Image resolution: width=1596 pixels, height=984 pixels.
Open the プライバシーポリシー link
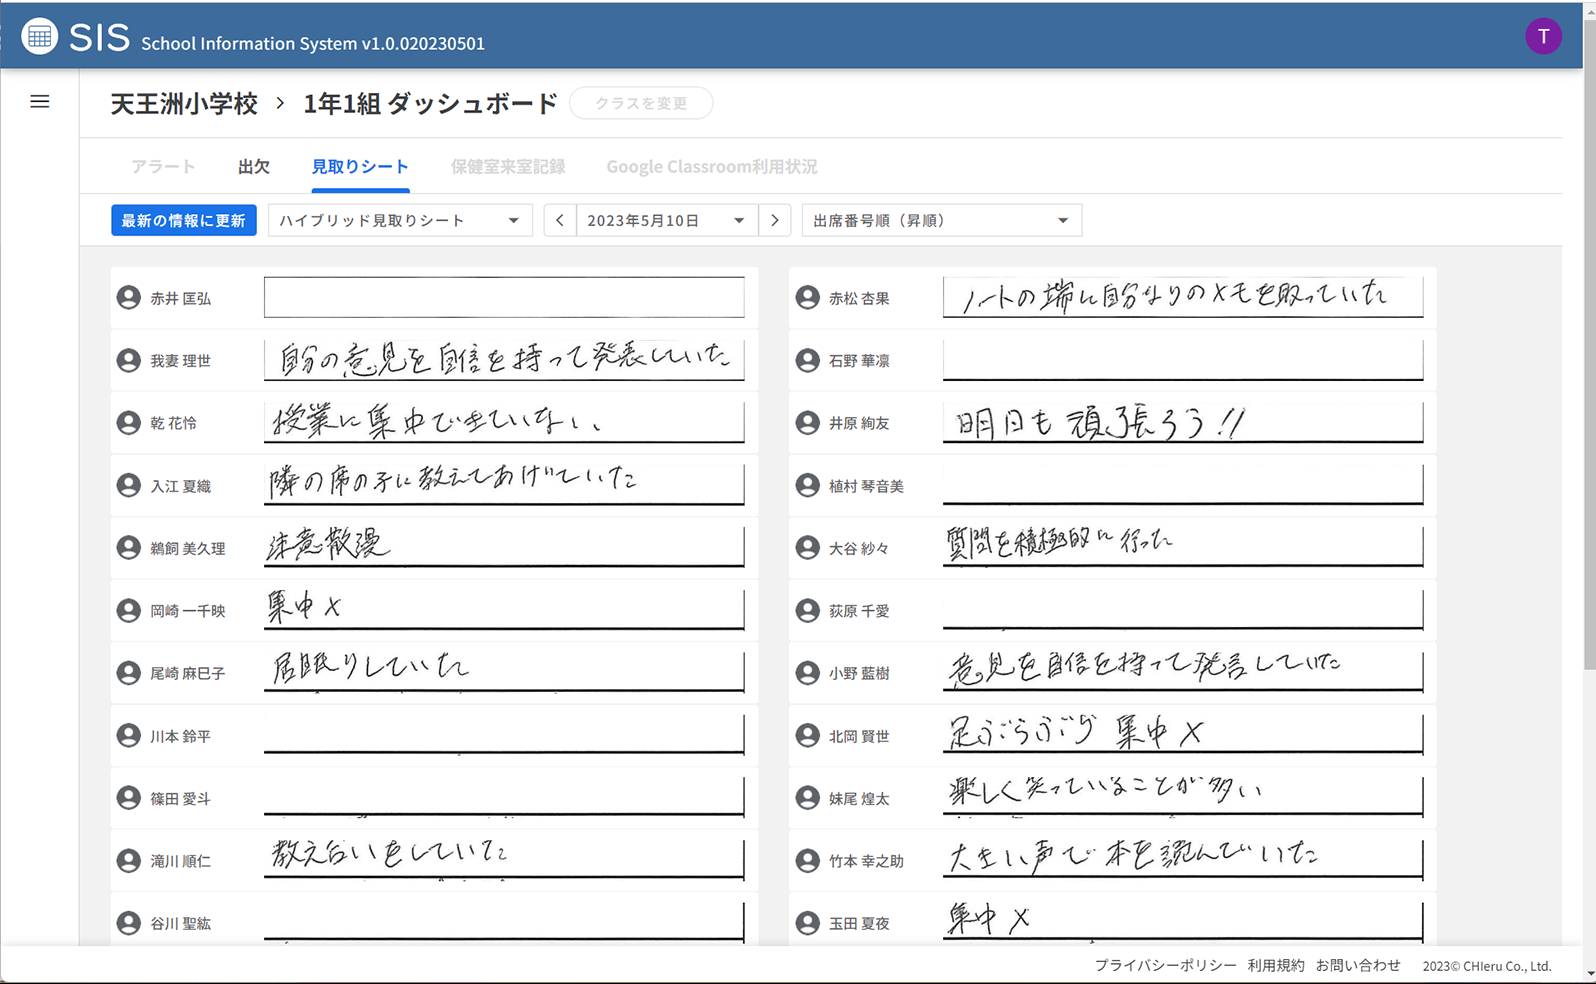pyautogui.click(x=1165, y=965)
